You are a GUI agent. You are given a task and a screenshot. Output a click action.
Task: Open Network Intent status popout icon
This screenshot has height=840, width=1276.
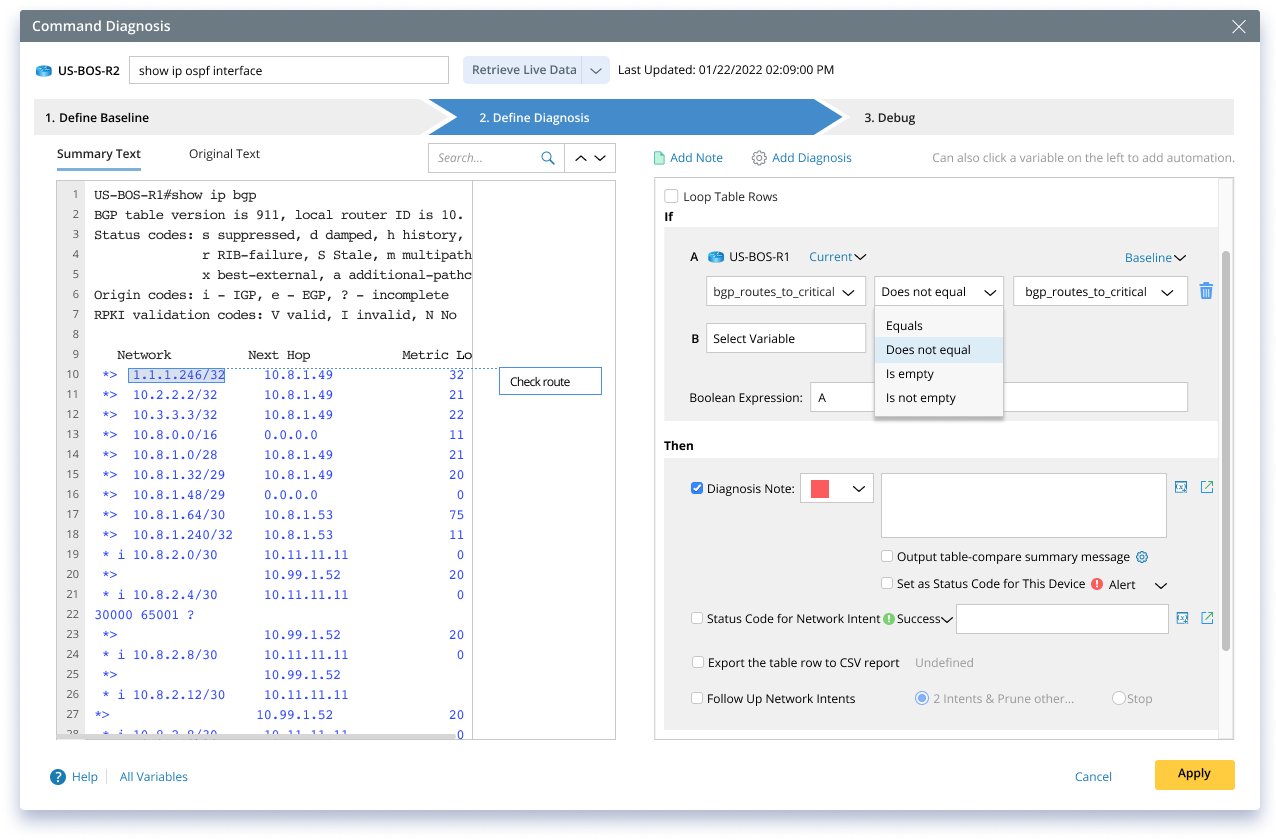click(x=1207, y=618)
